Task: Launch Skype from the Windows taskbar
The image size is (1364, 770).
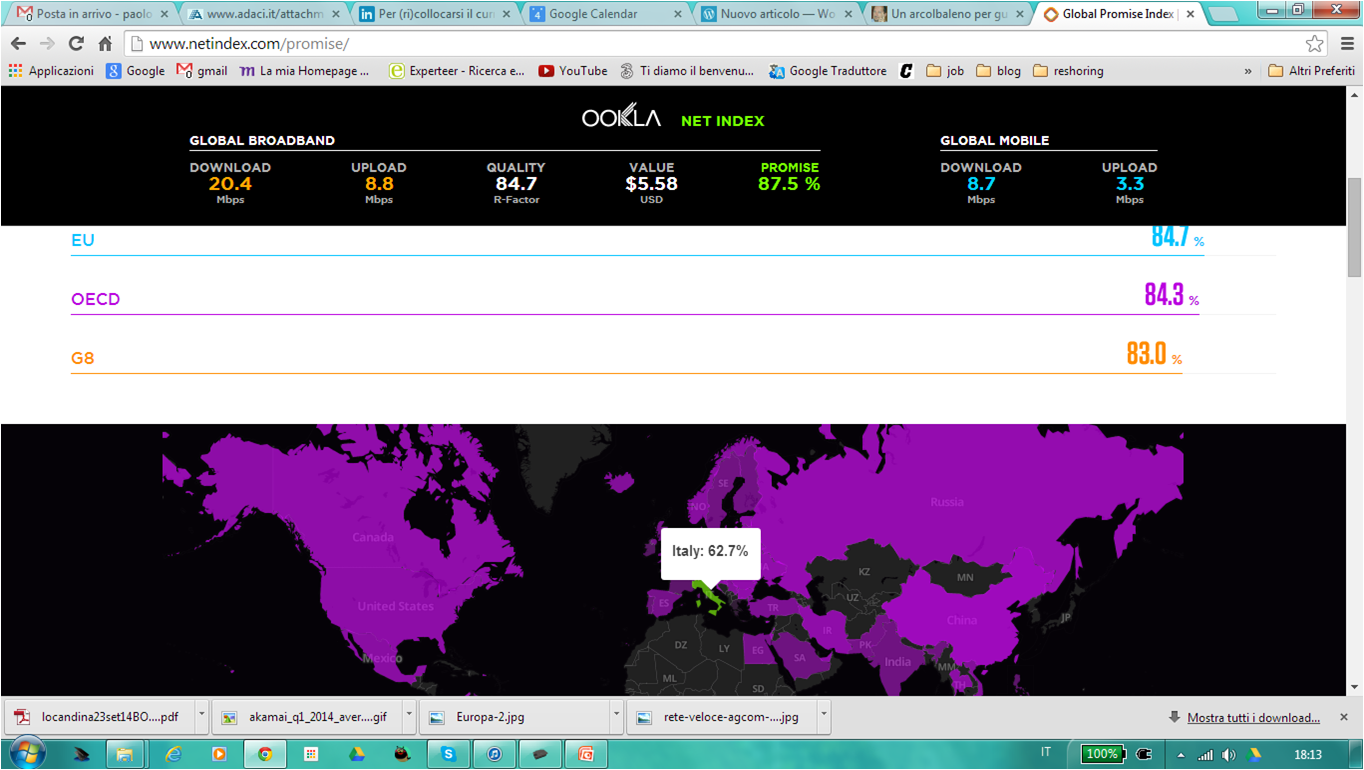Action: pyautogui.click(x=449, y=754)
